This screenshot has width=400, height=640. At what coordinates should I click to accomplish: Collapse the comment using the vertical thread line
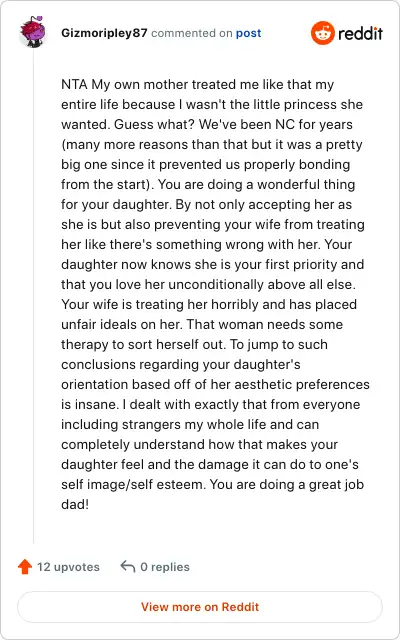[x=33, y=296]
